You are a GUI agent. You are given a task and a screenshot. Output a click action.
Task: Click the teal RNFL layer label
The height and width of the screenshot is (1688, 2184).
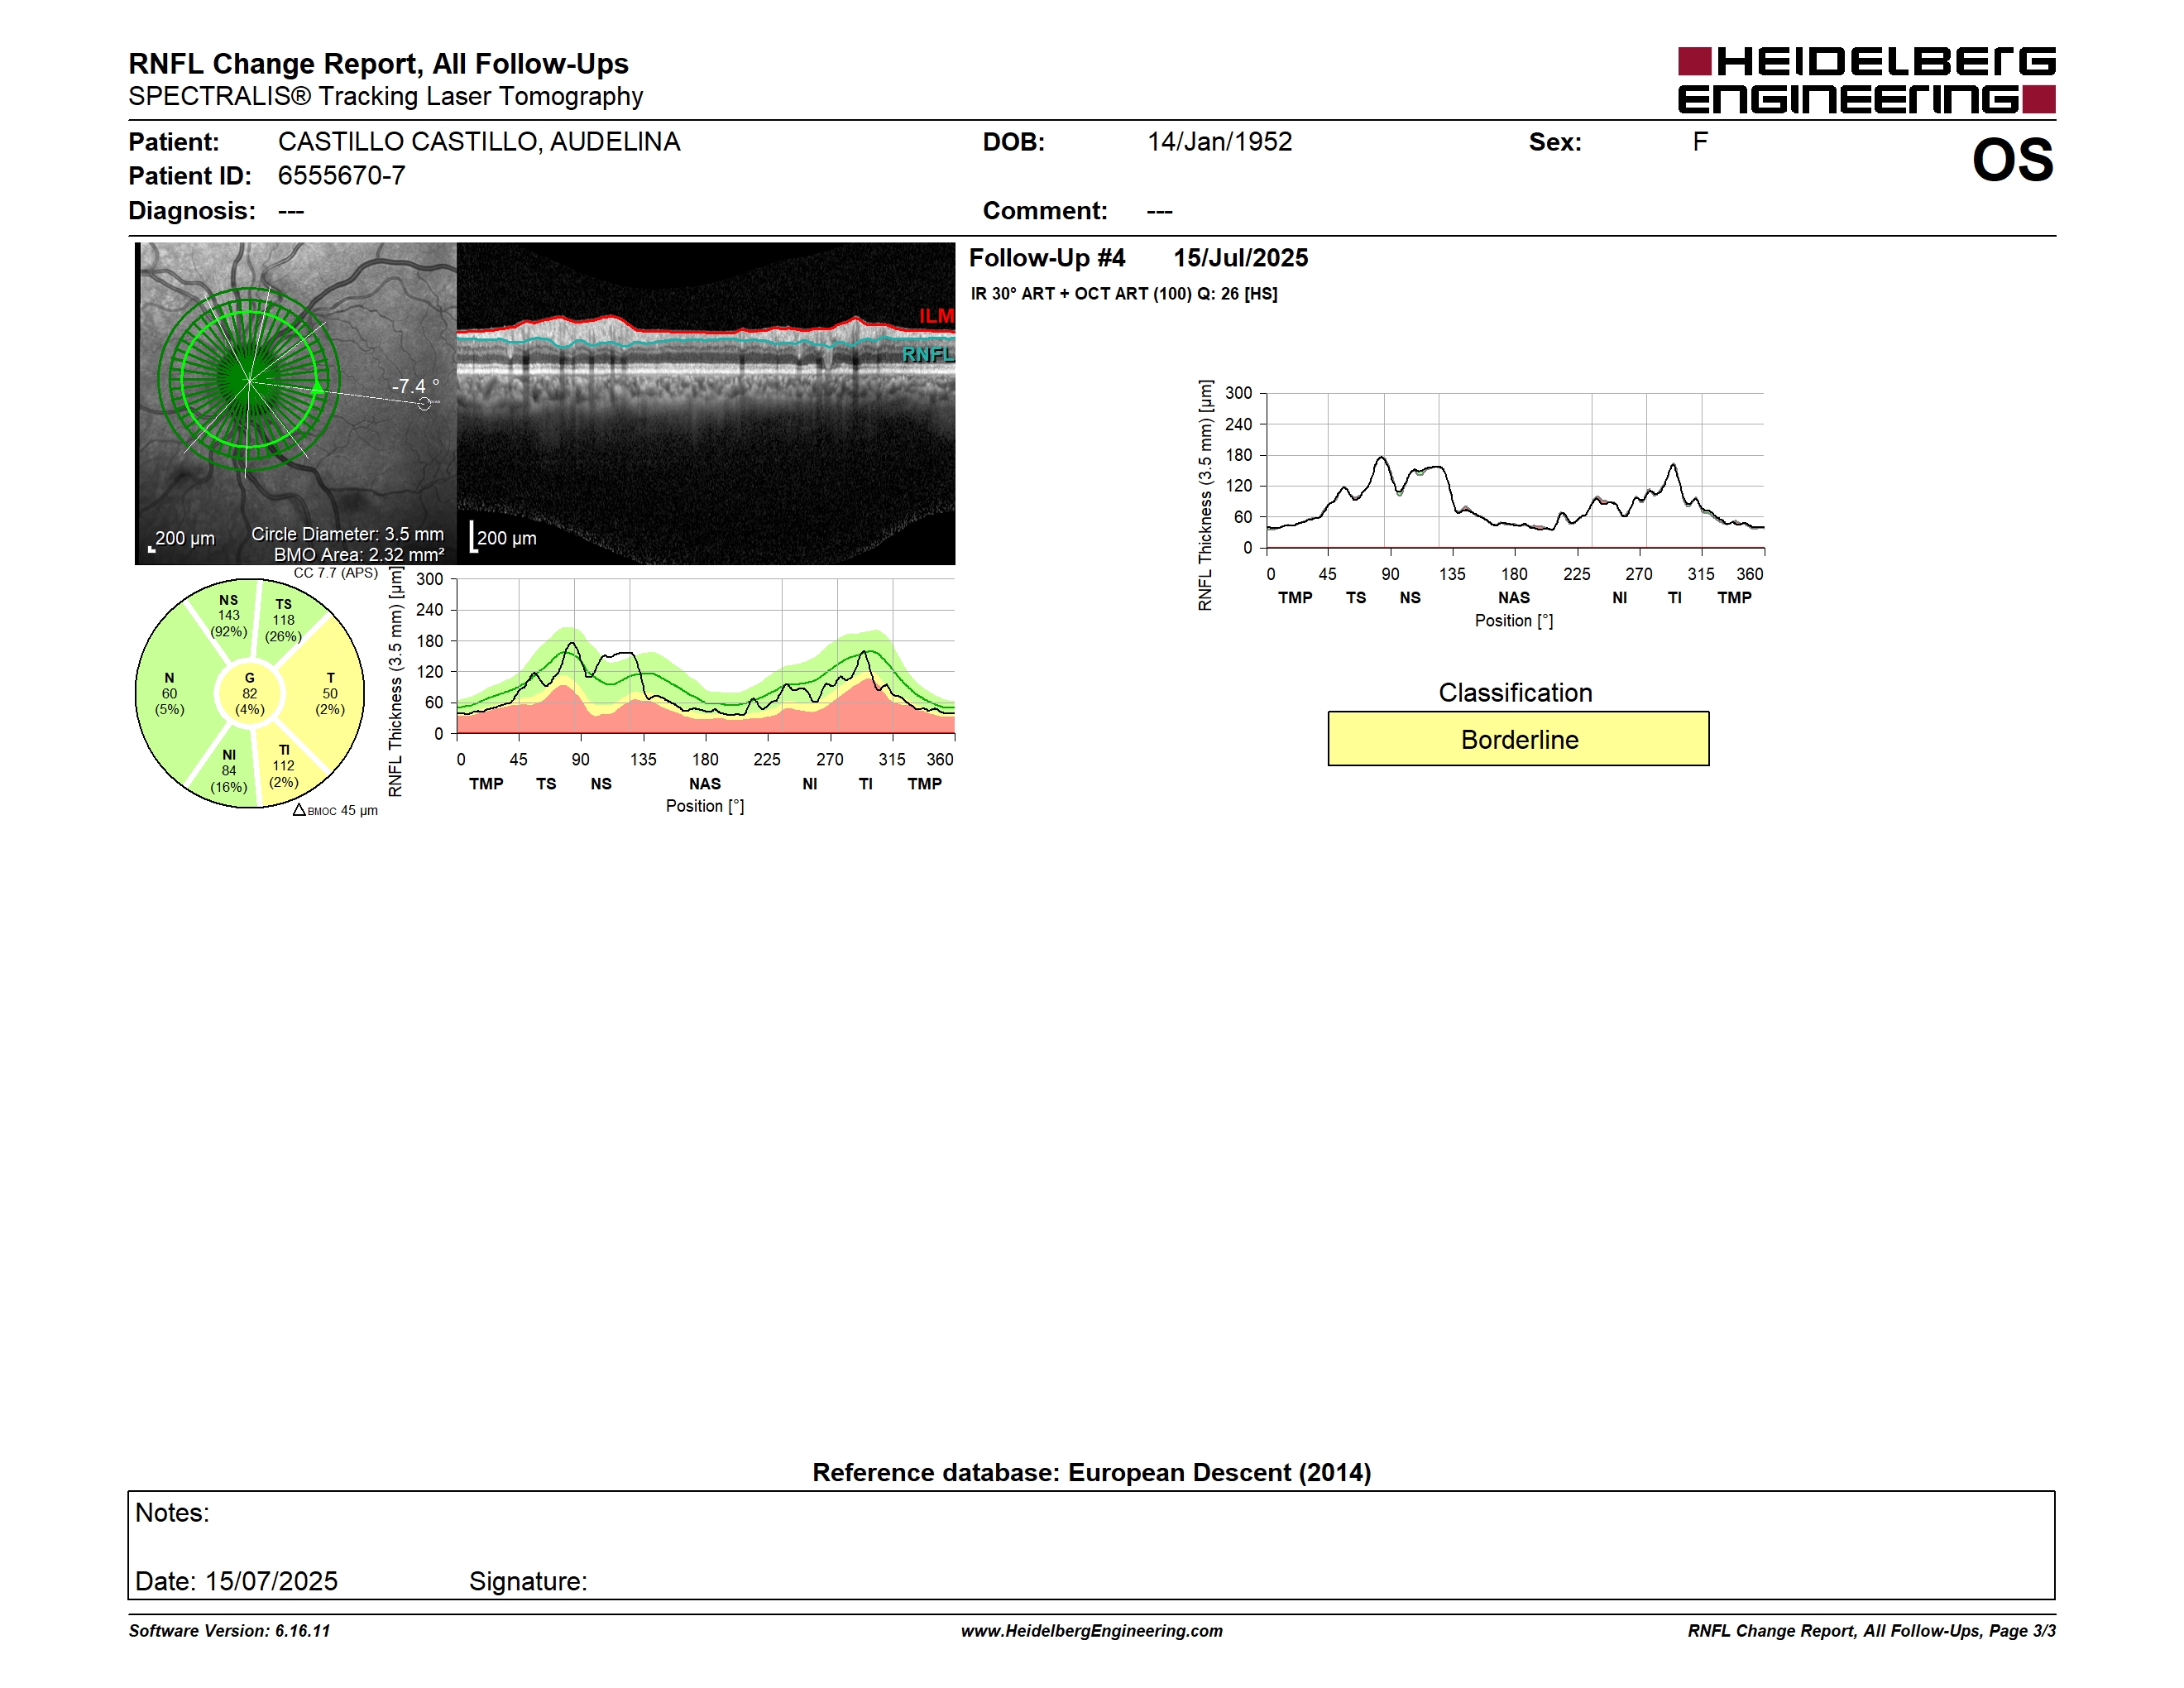coord(928,355)
